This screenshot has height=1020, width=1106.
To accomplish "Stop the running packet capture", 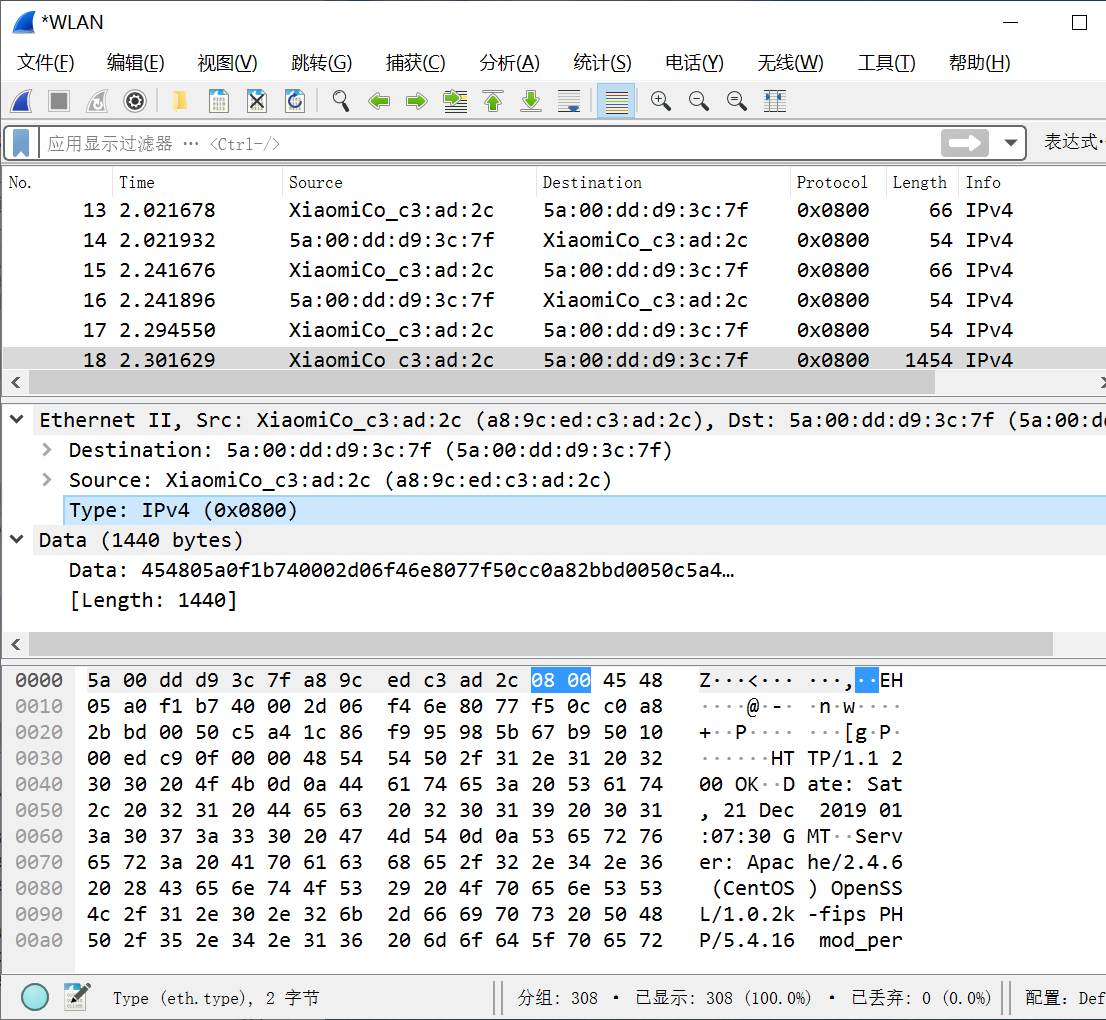I will pos(59,101).
